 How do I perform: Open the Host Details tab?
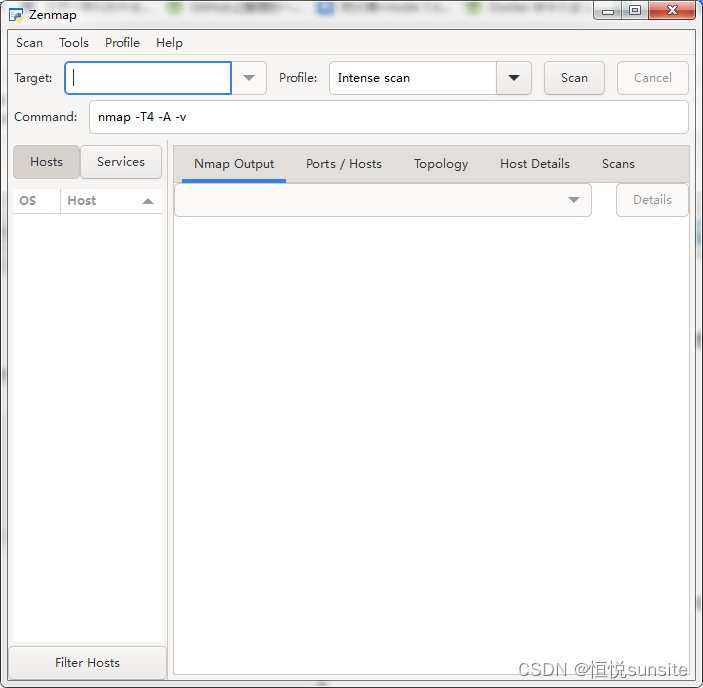tap(535, 164)
